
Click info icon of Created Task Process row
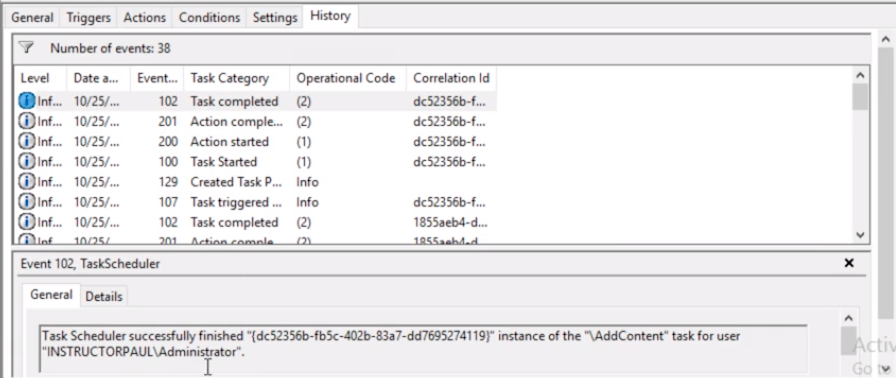[x=27, y=182]
